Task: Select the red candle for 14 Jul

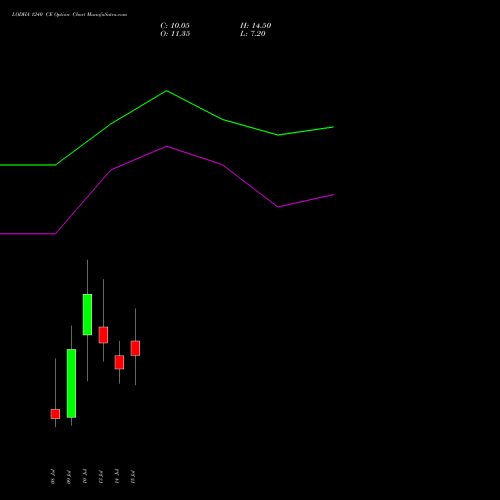Action: tap(119, 362)
